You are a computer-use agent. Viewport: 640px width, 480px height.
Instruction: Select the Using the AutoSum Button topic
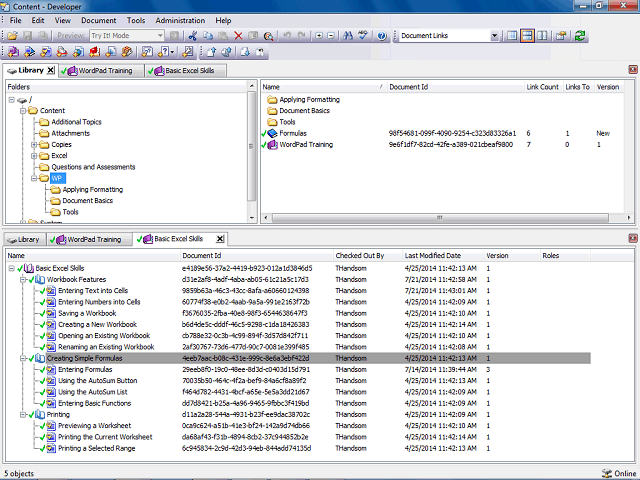point(98,381)
